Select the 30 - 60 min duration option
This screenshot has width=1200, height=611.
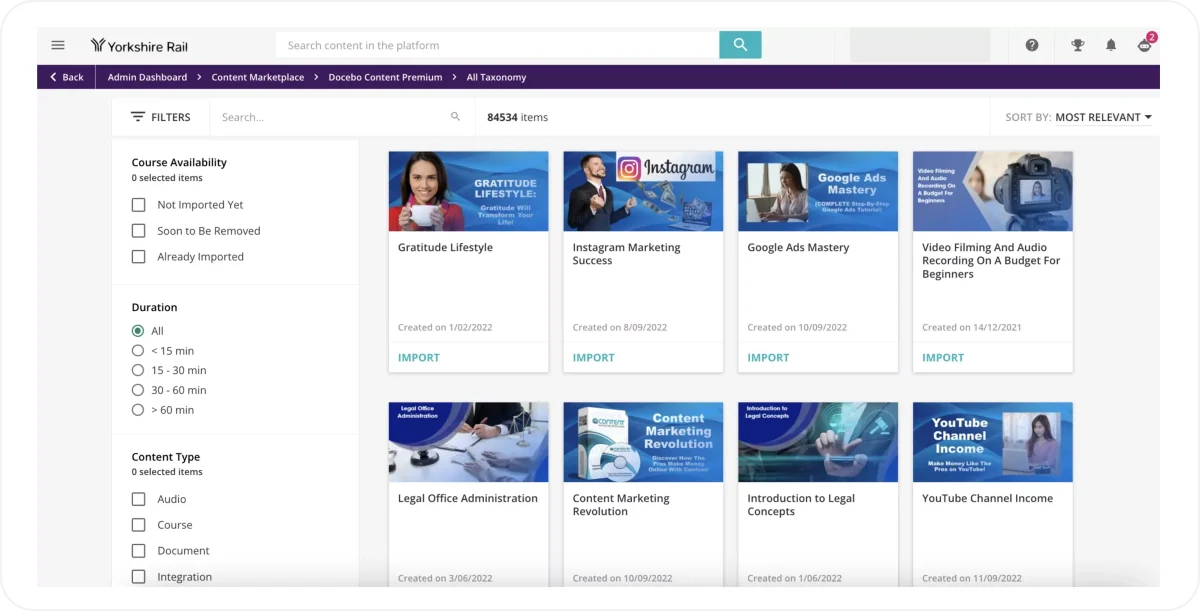pyautogui.click(x=138, y=390)
